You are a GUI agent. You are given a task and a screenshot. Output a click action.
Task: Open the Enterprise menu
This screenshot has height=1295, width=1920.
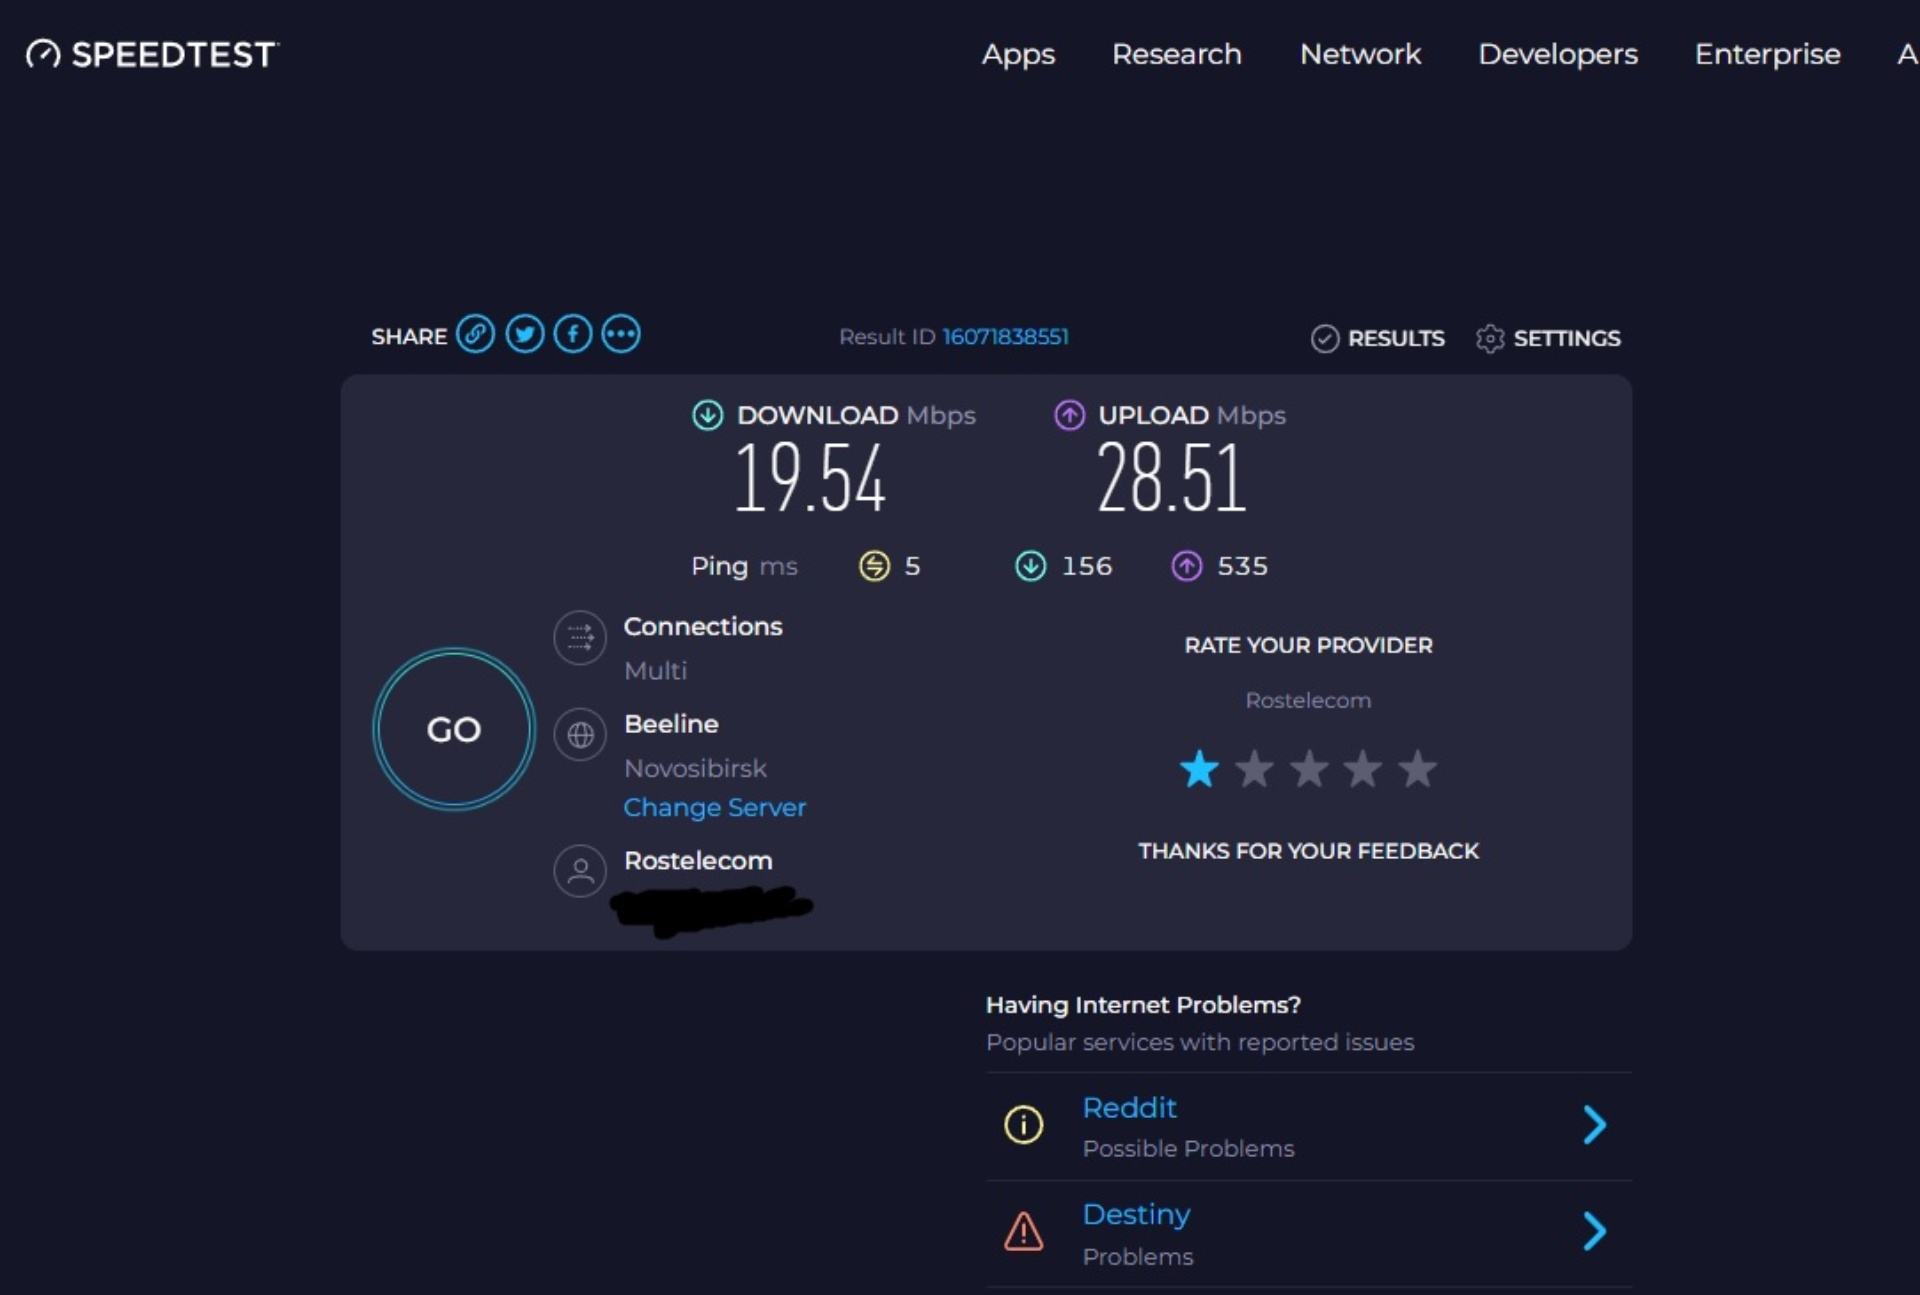[x=1767, y=54]
